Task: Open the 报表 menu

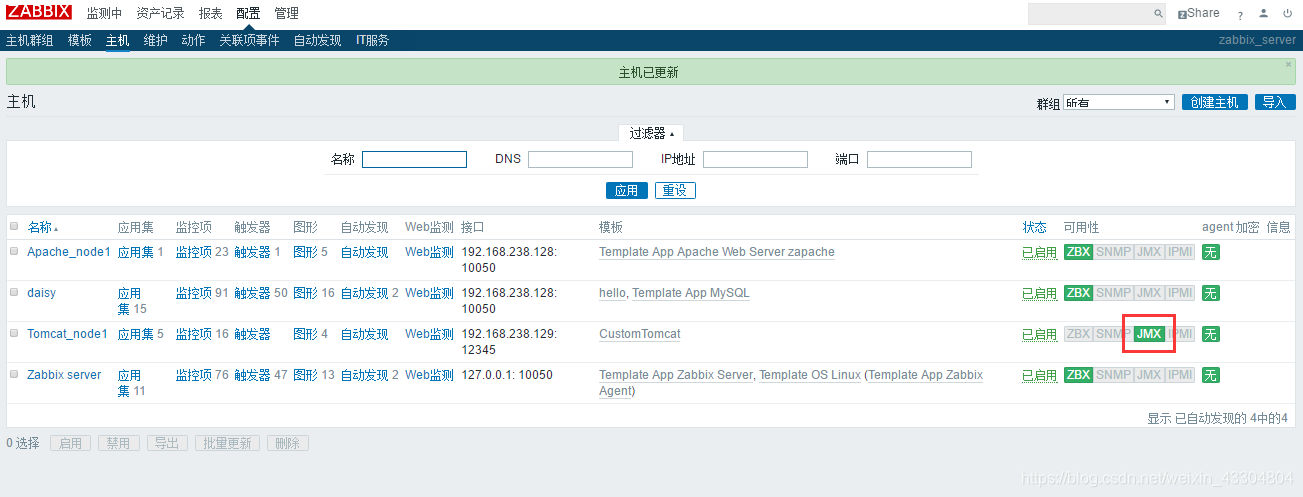Action: 210,13
